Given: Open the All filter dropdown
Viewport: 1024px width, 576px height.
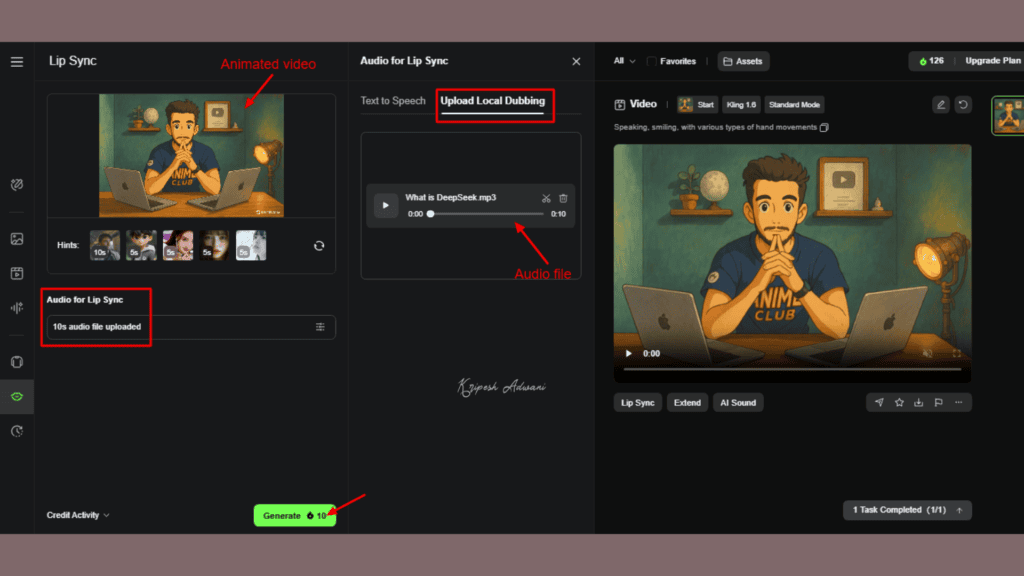Looking at the screenshot, I should [x=623, y=61].
